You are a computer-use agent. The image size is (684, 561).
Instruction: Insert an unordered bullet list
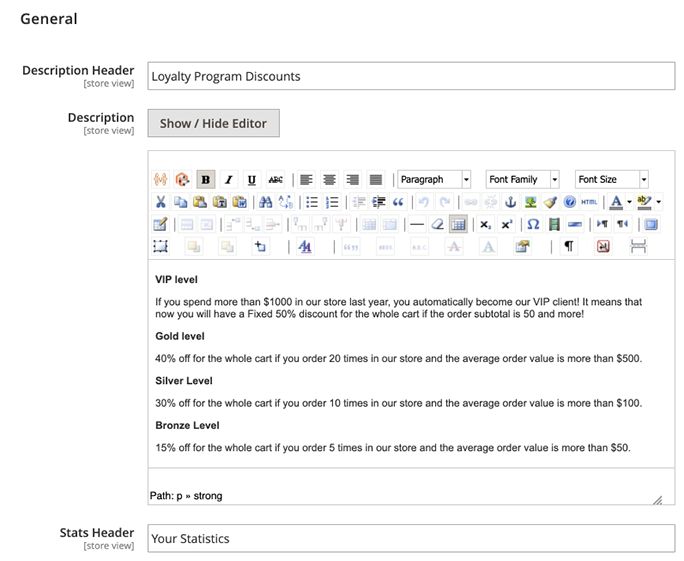tap(312, 202)
